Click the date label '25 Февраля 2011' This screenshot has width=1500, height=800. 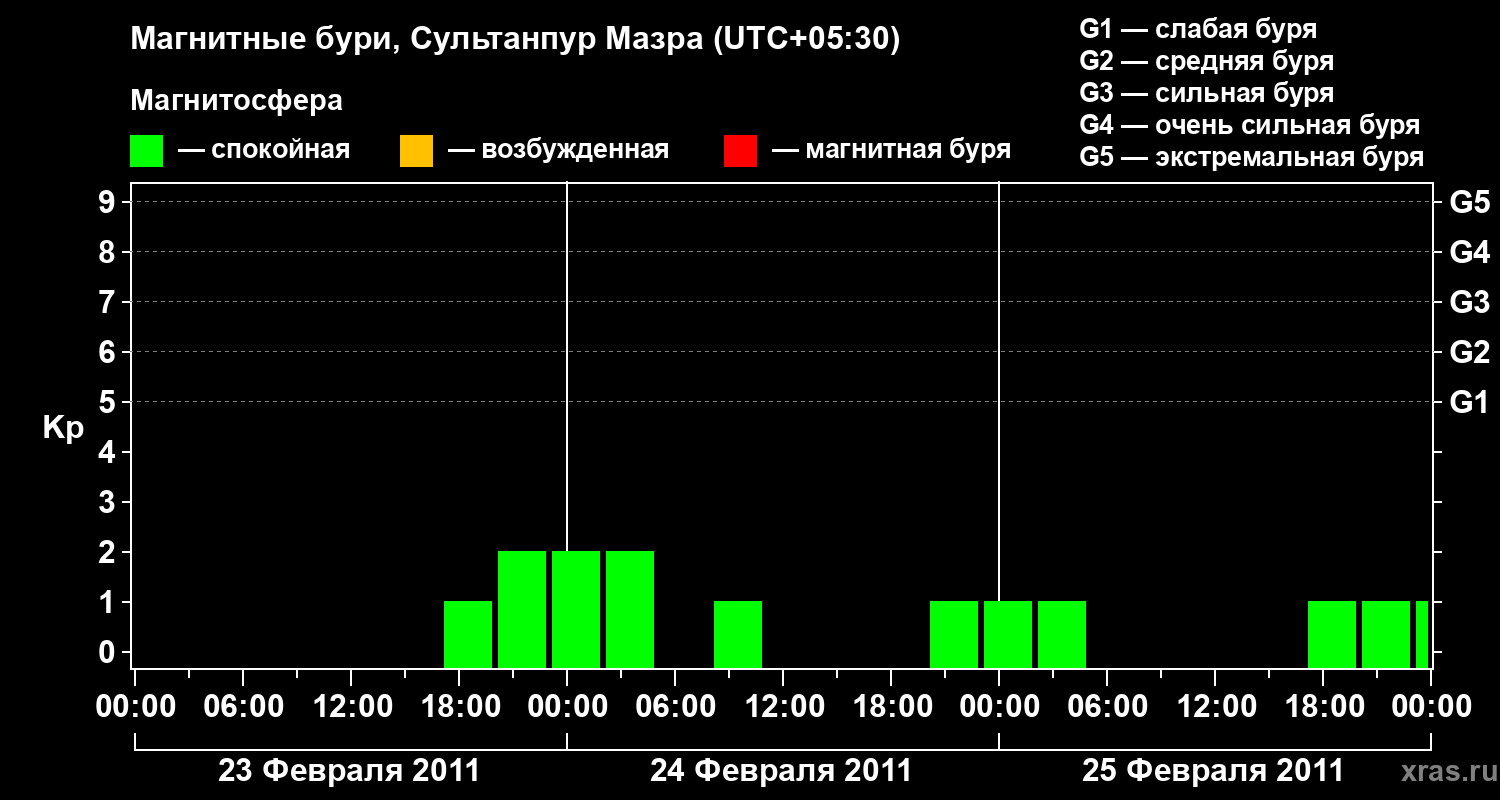pos(1213,771)
